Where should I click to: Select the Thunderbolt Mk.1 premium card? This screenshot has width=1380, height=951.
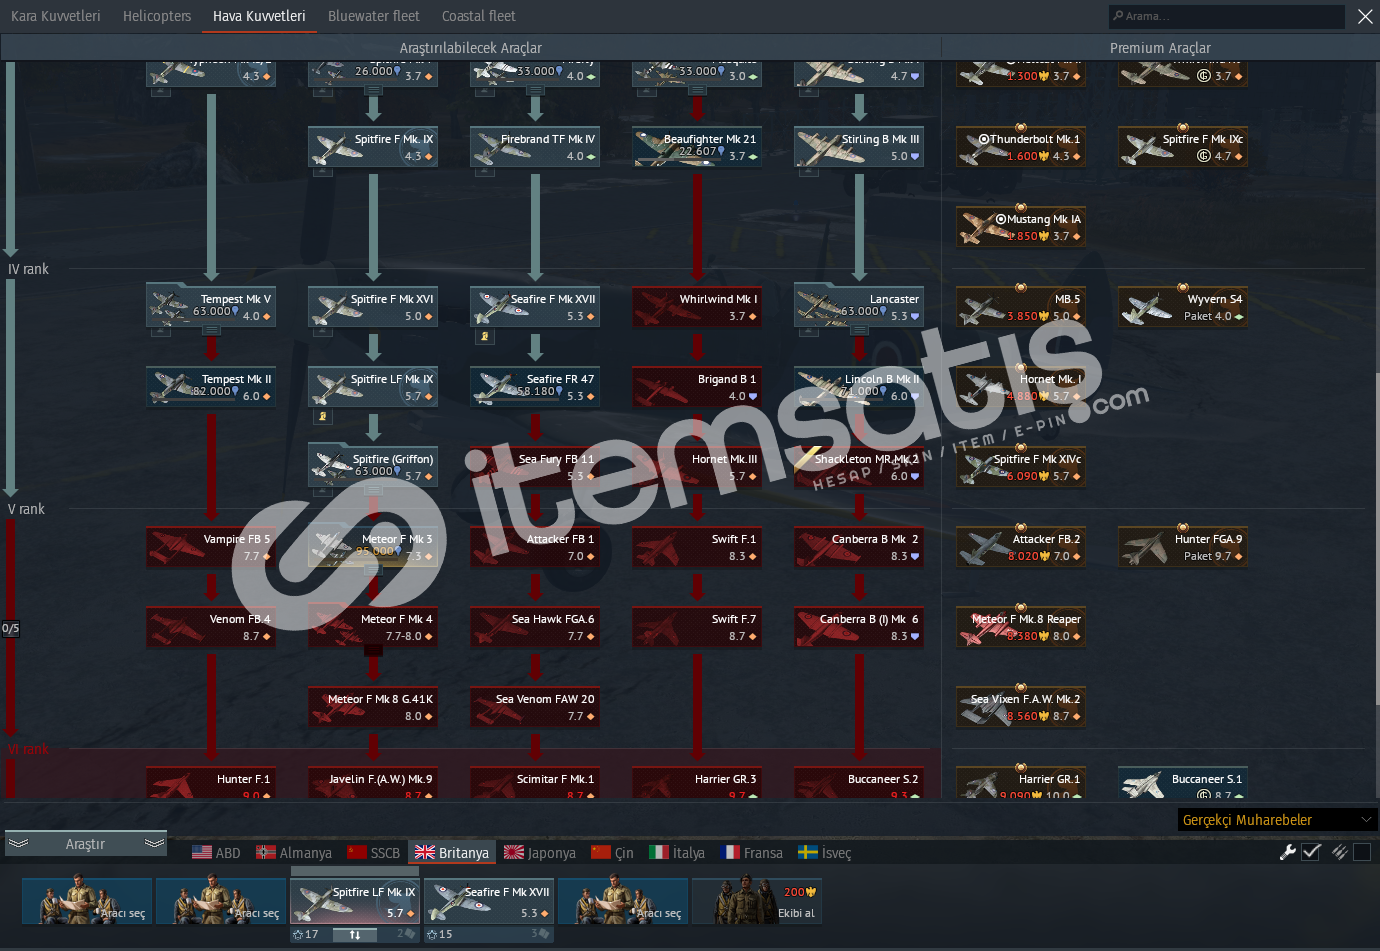click(x=1021, y=147)
